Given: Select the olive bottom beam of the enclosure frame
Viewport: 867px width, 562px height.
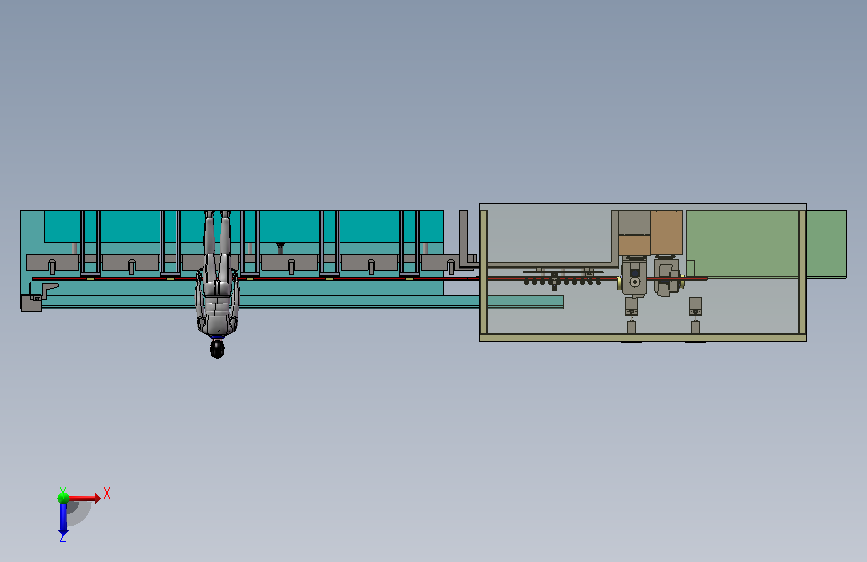Looking at the screenshot, I should [x=643, y=337].
